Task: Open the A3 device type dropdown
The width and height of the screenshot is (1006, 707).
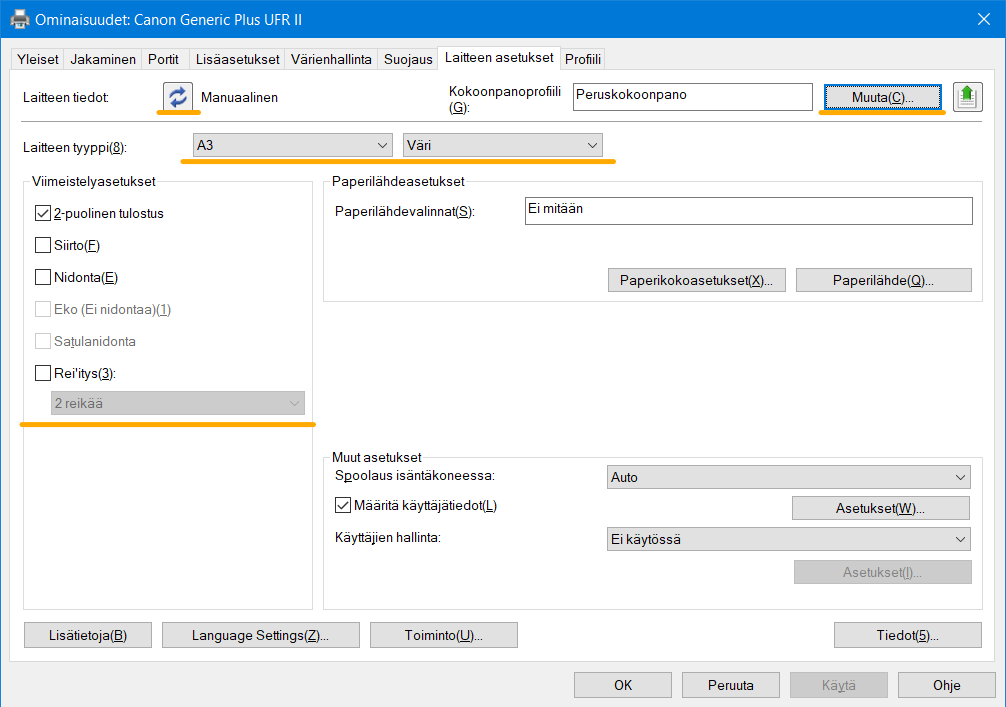Action: coord(292,146)
